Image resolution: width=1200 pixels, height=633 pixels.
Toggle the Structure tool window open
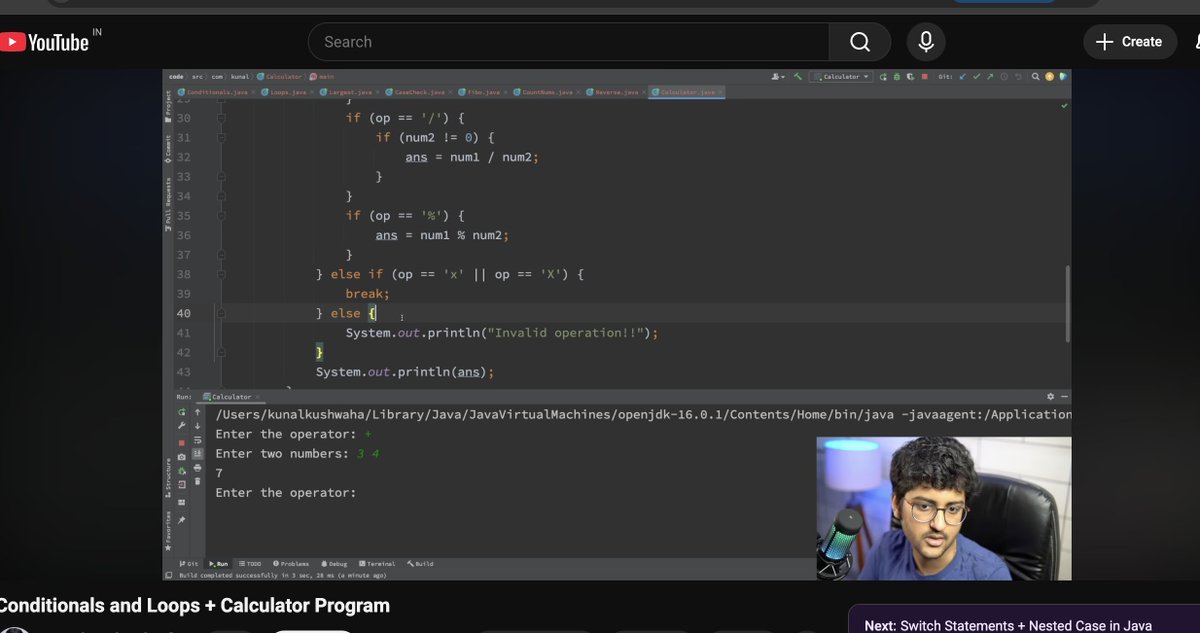(x=168, y=477)
